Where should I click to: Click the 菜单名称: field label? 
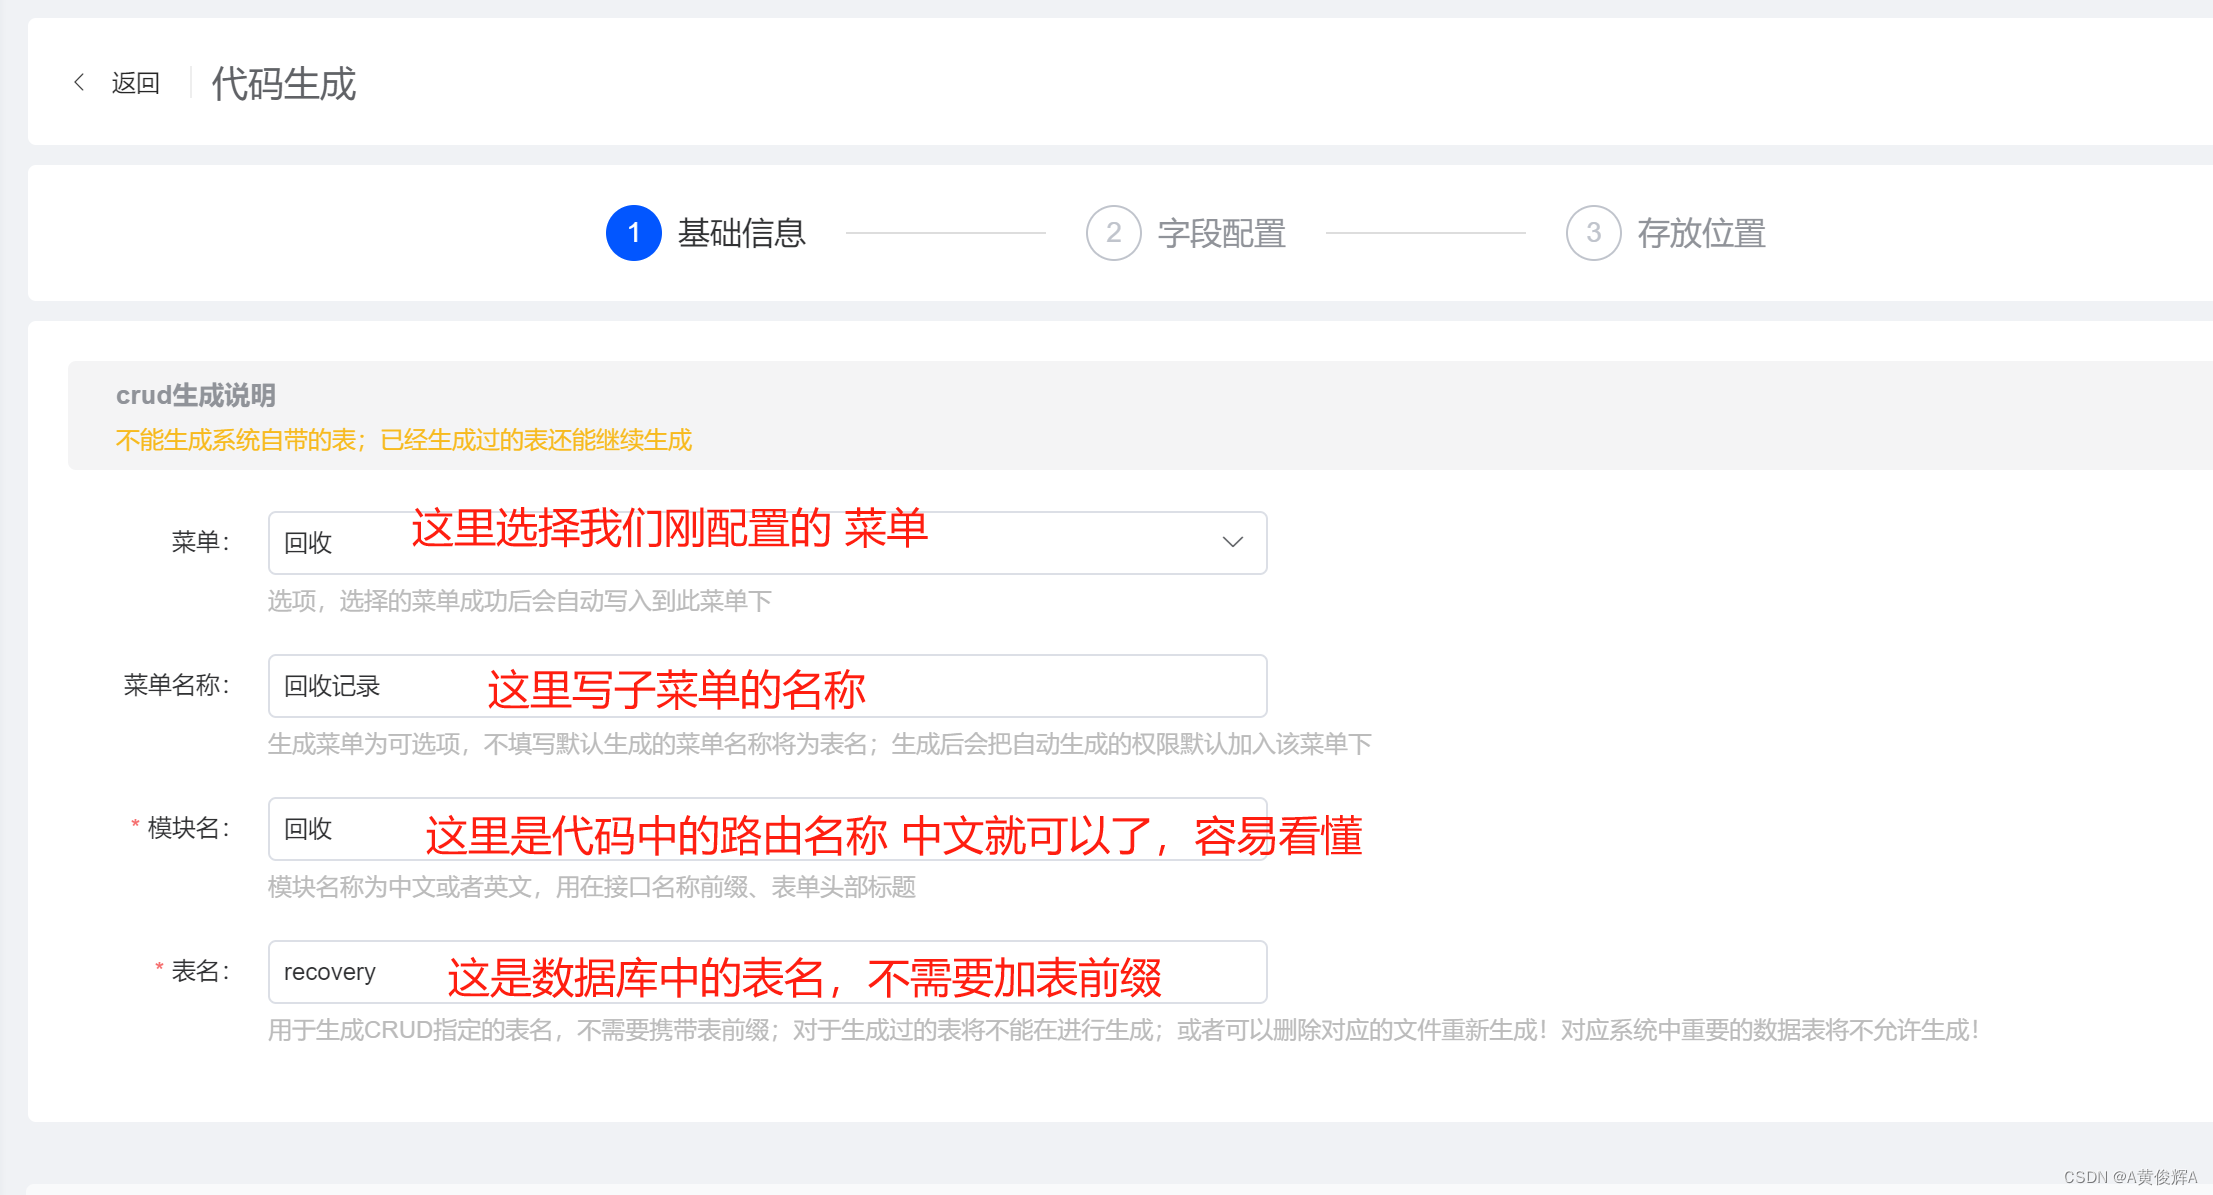tap(177, 685)
